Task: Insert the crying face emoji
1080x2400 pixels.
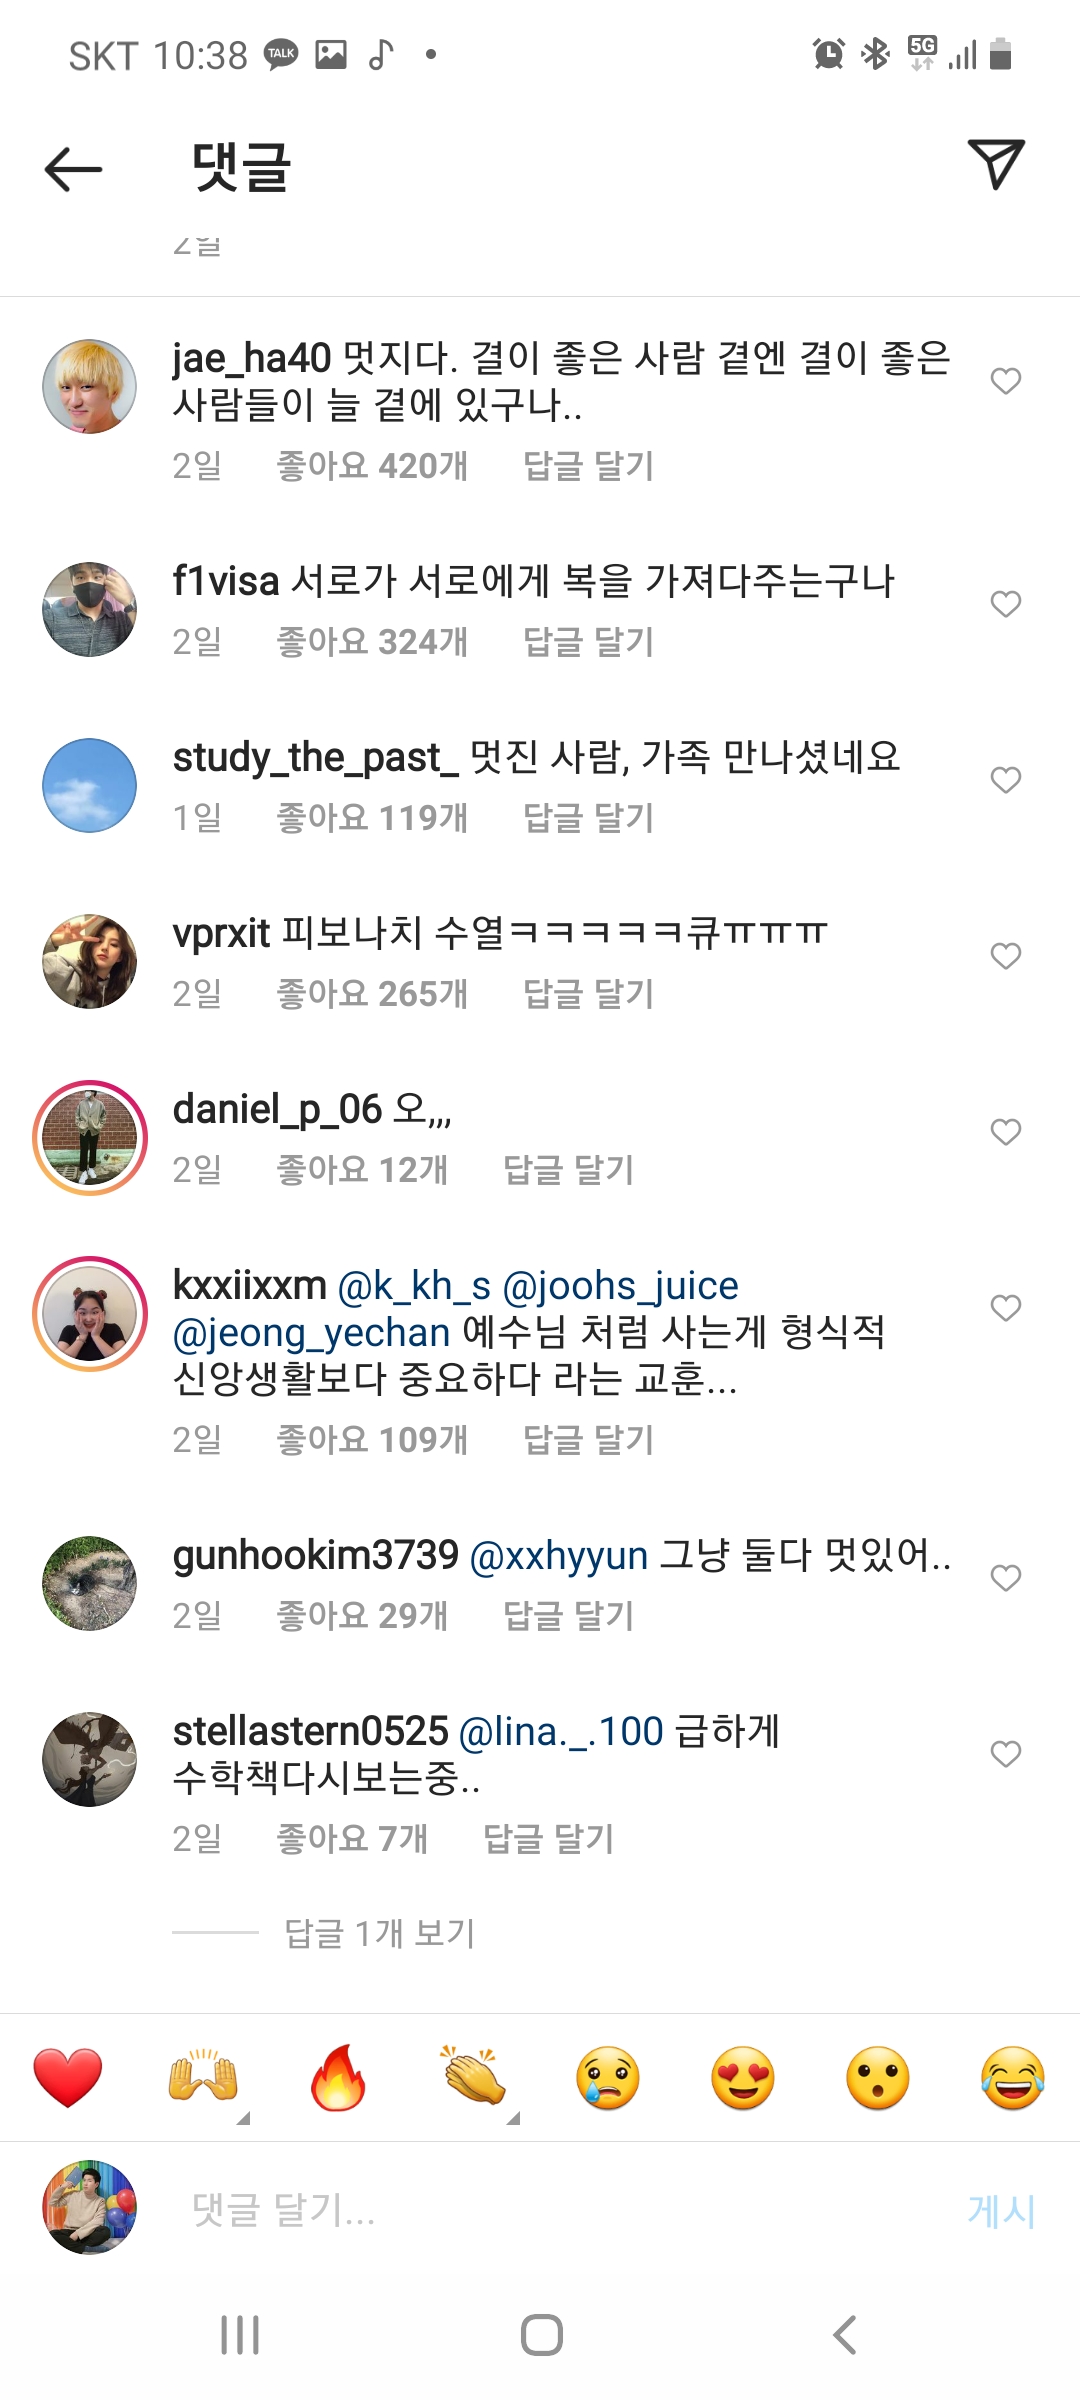Action: 608,2077
